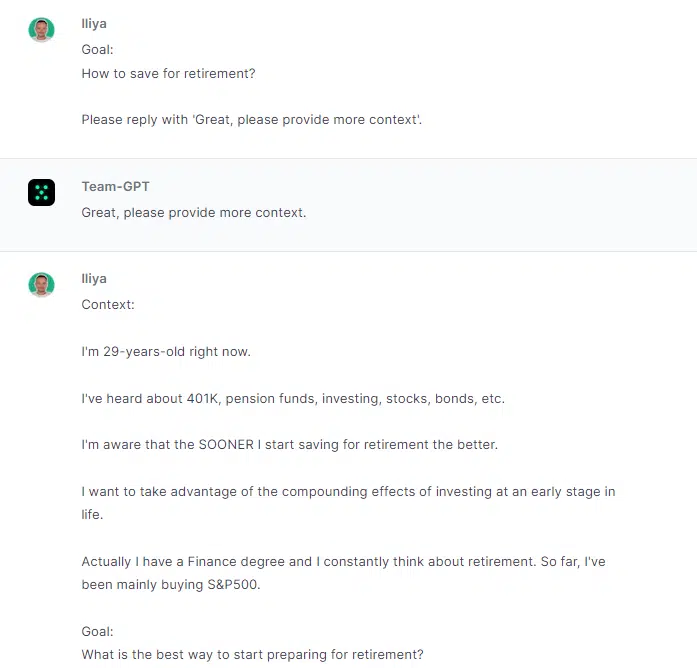Click the sentence about compounding effects of investing

[348, 503]
